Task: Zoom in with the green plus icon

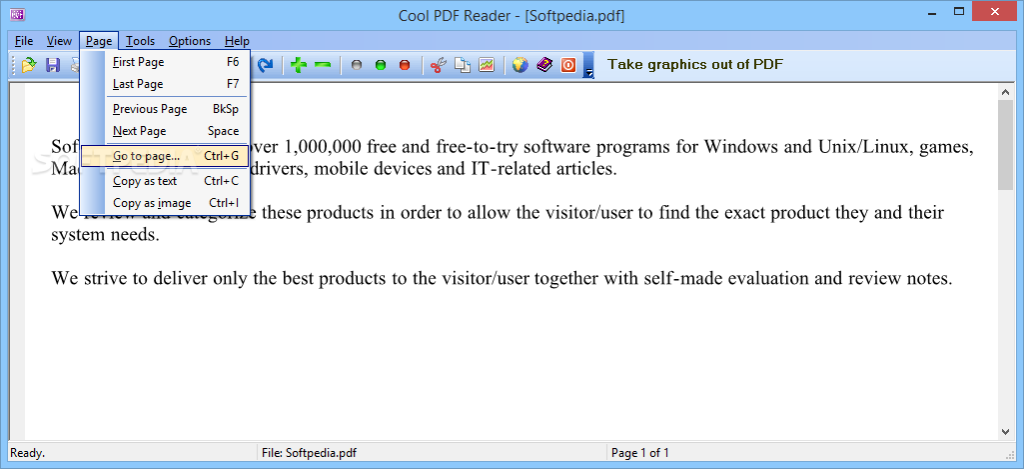Action: coord(299,65)
